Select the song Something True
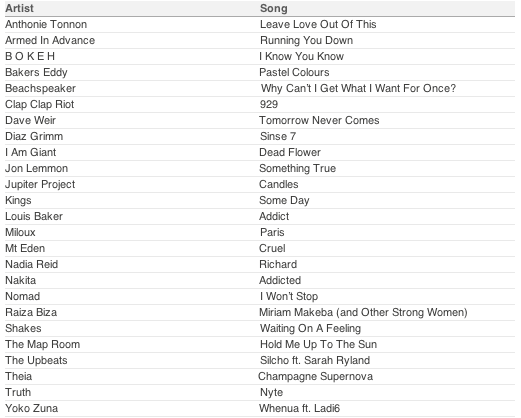Screen dimensions: 521x418 click(x=297, y=168)
